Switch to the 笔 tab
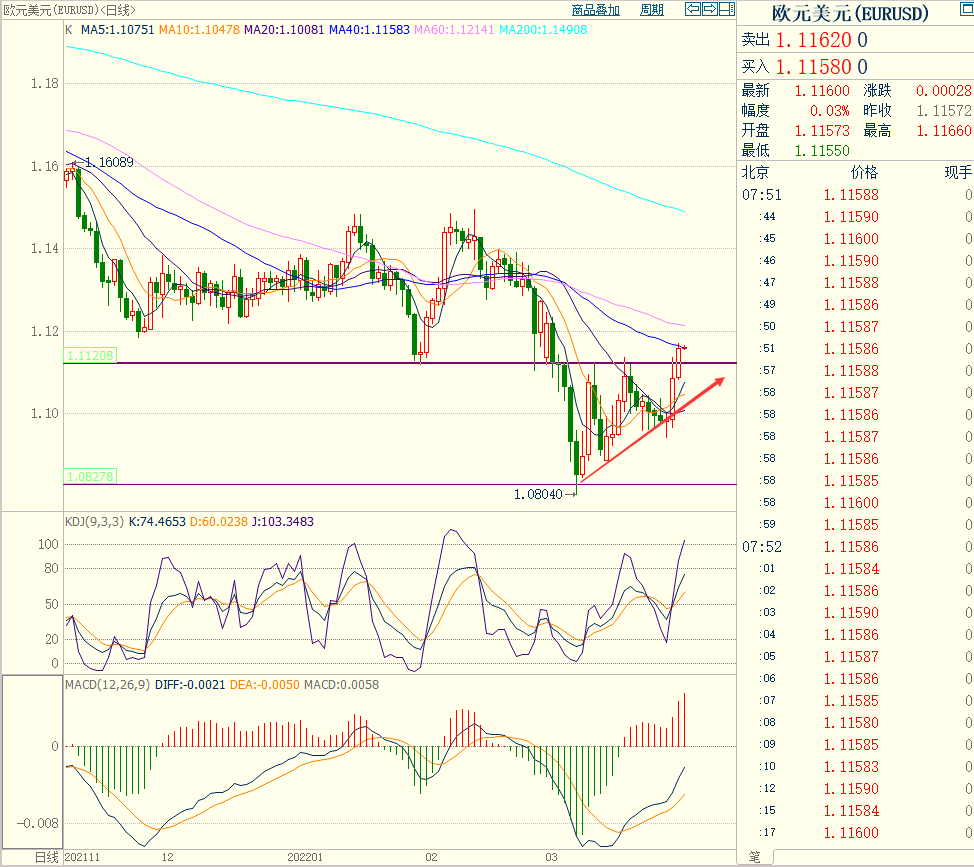 pyautogui.click(x=753, y=857)
